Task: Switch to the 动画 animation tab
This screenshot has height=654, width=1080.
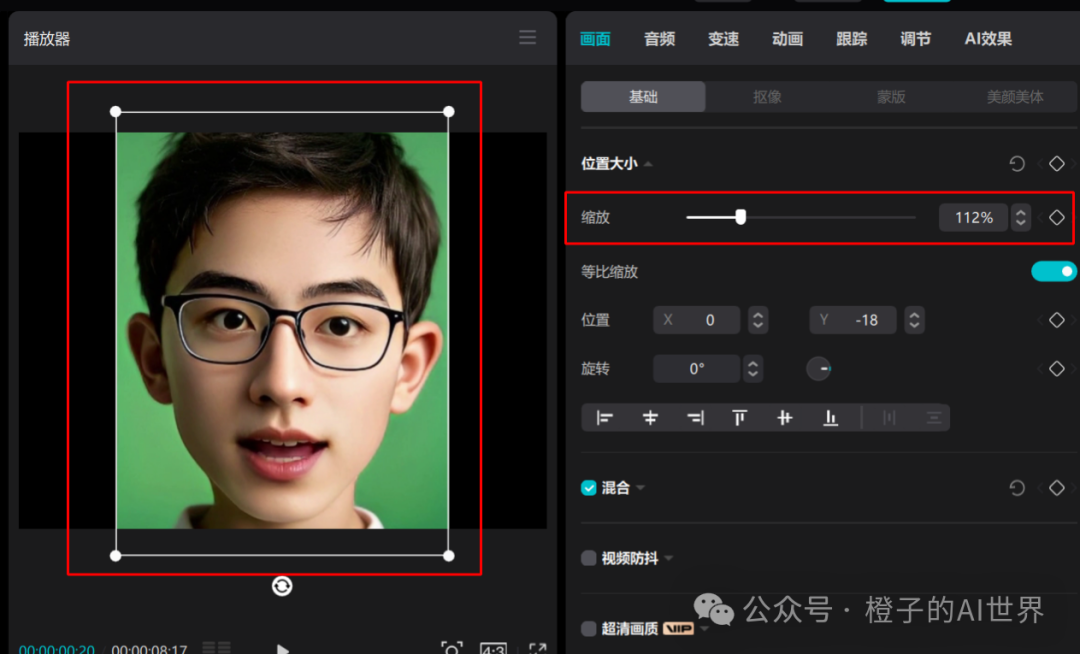Action: 787,39
